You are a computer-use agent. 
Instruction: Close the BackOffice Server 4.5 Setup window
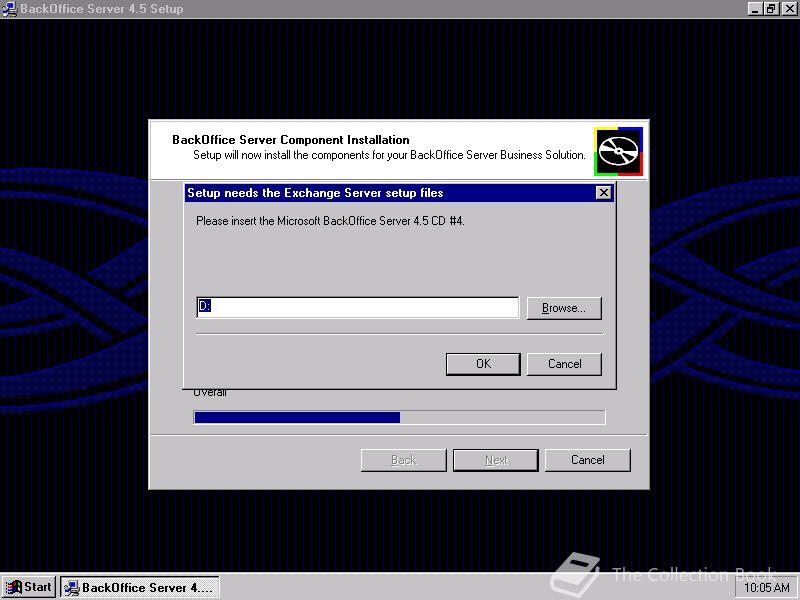click(x=789, y=9)
